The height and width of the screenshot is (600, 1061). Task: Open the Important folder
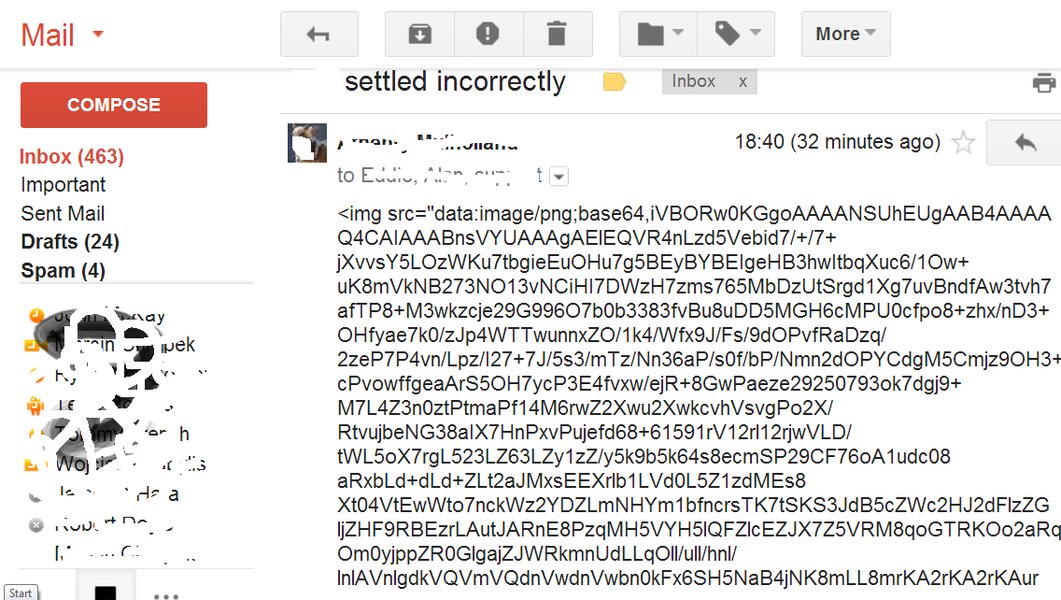tap(63, 184)
